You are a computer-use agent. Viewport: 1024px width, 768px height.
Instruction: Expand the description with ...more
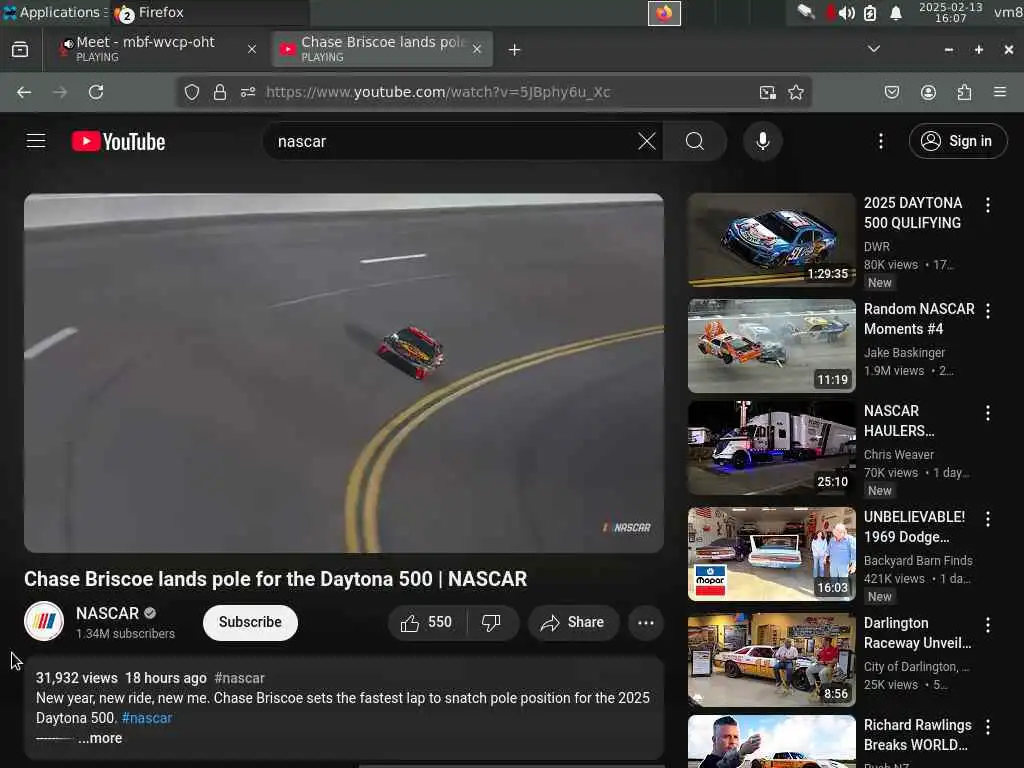point(100,738)
